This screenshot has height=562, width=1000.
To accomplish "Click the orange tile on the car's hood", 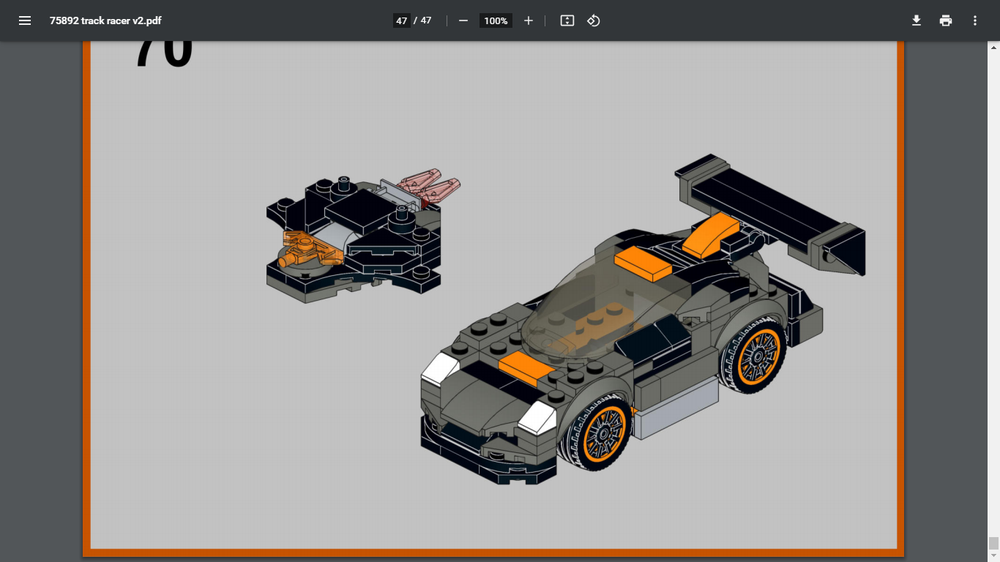I will [525, 367].
